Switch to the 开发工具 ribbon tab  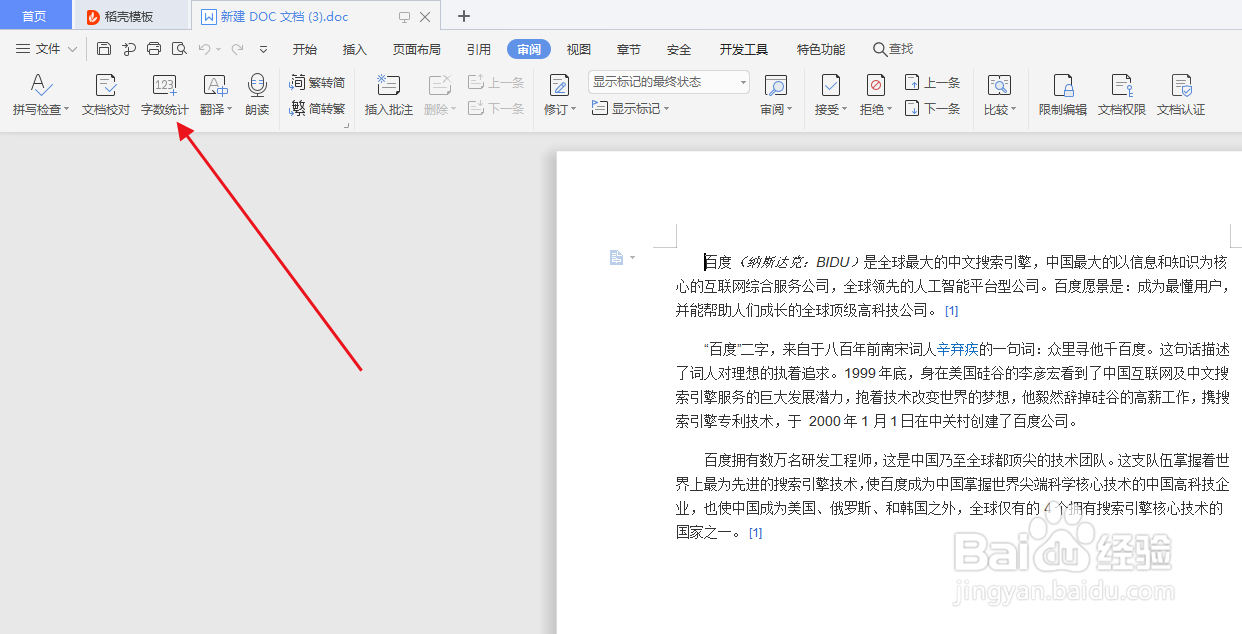click(744, 49)
